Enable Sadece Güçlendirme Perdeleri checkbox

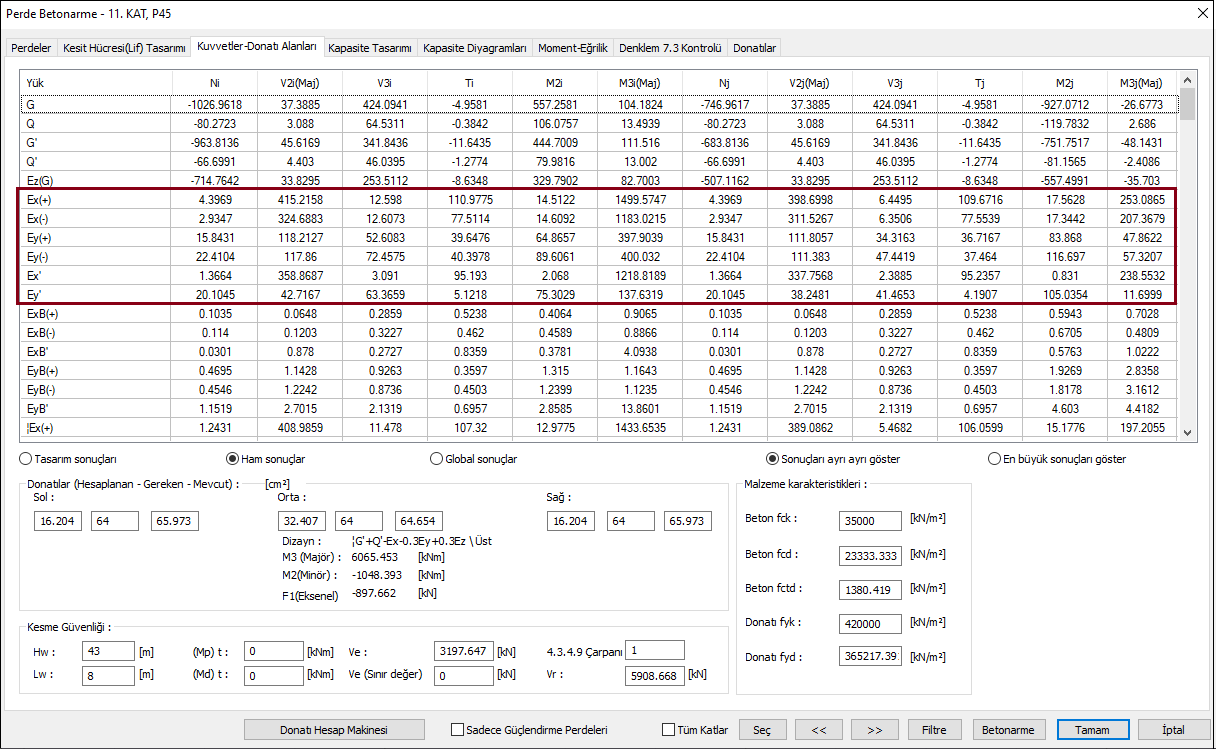[x=458, y=730]
